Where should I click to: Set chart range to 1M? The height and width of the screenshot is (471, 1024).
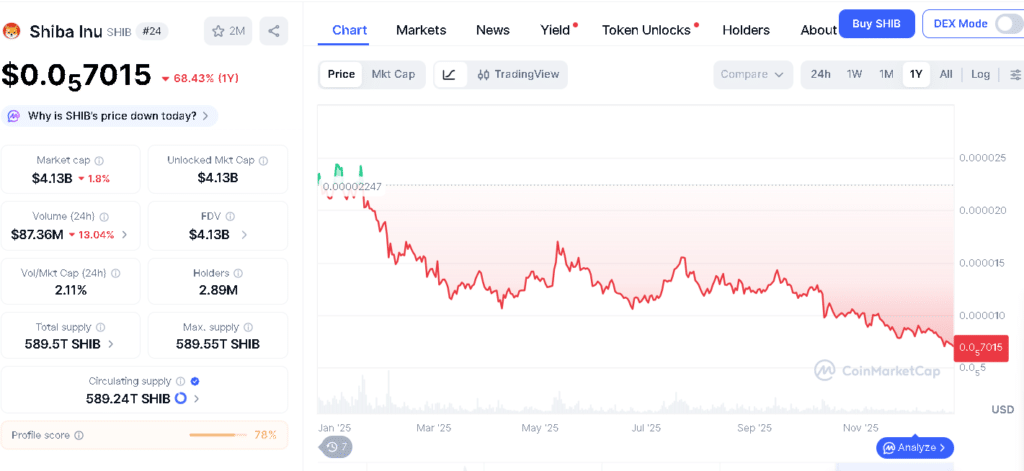point(886,74)
